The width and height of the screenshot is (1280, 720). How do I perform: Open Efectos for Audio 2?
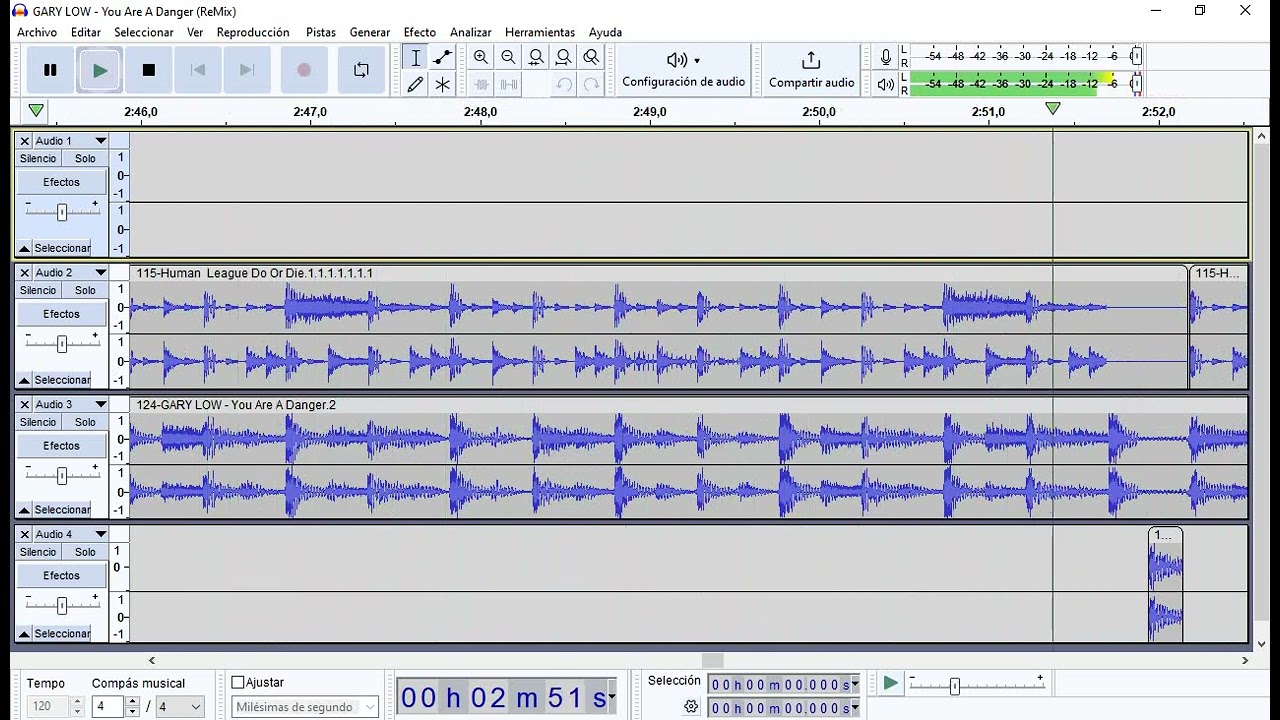coord(61,314)
